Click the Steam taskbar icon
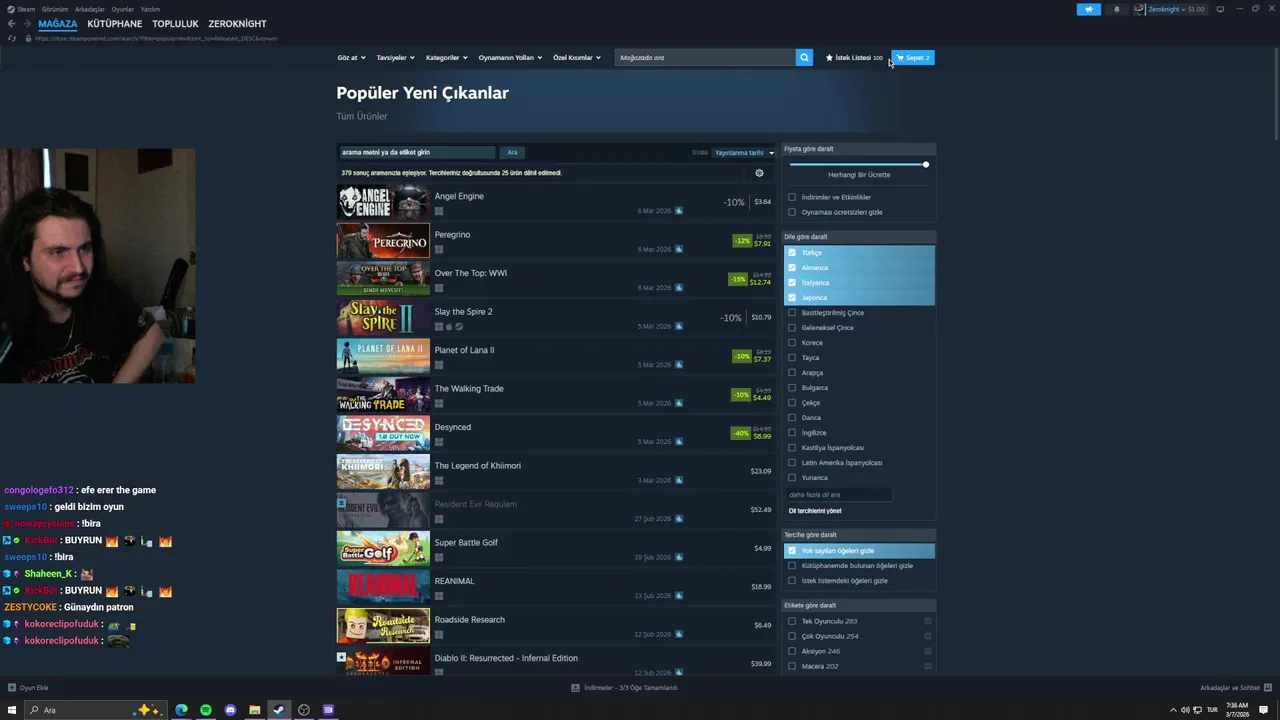This screenshot has width=1280, height=720. click(x=279, y=710)
